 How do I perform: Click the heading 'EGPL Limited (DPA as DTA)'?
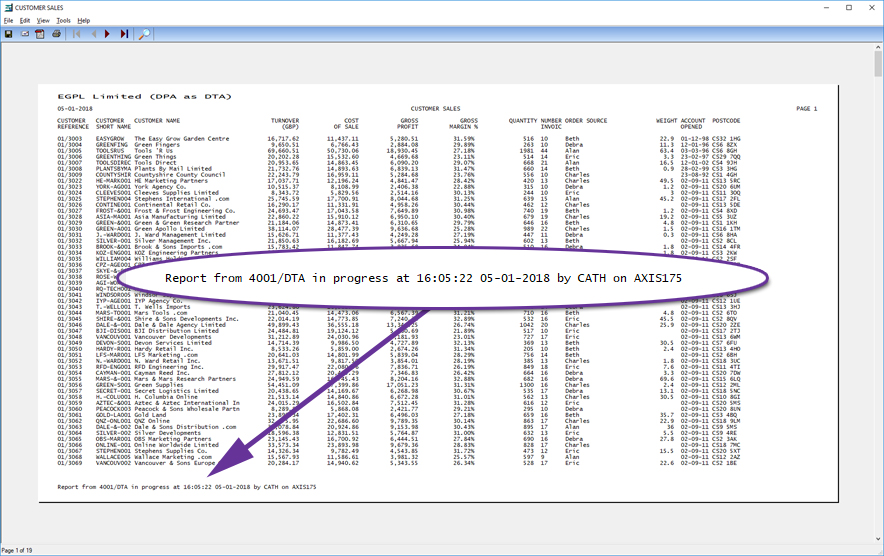[144, 96]
